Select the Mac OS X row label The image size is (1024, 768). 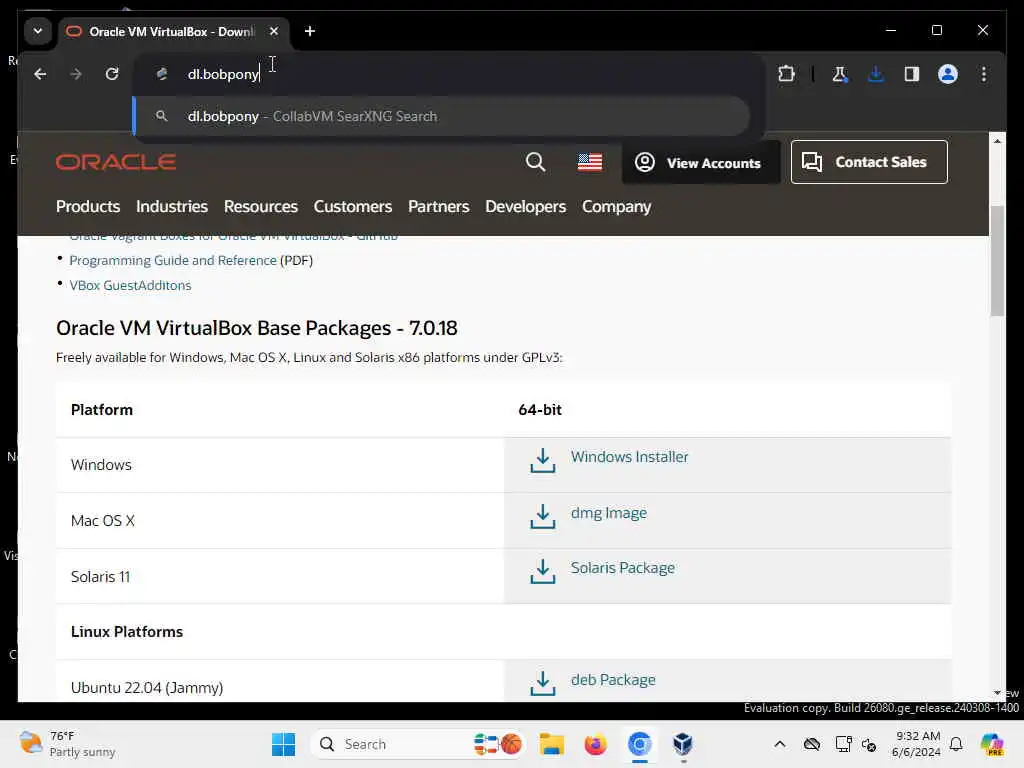[x=103, y=520]
